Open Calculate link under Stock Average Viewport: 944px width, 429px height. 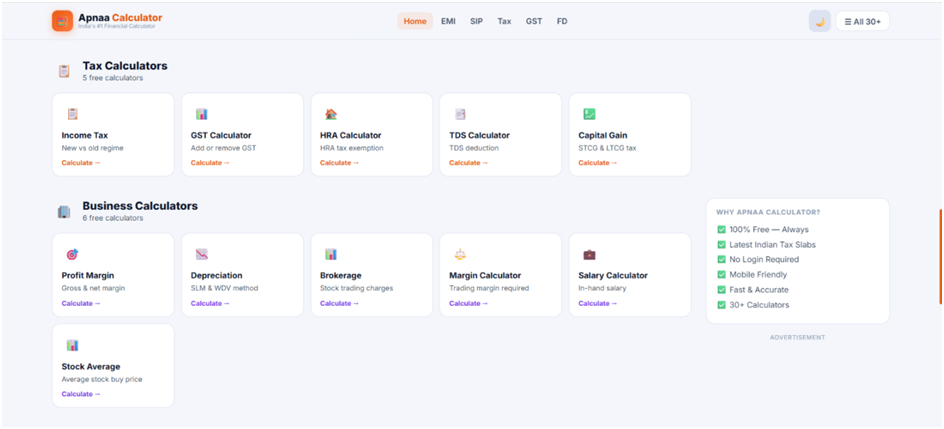[x=81, y=394]
